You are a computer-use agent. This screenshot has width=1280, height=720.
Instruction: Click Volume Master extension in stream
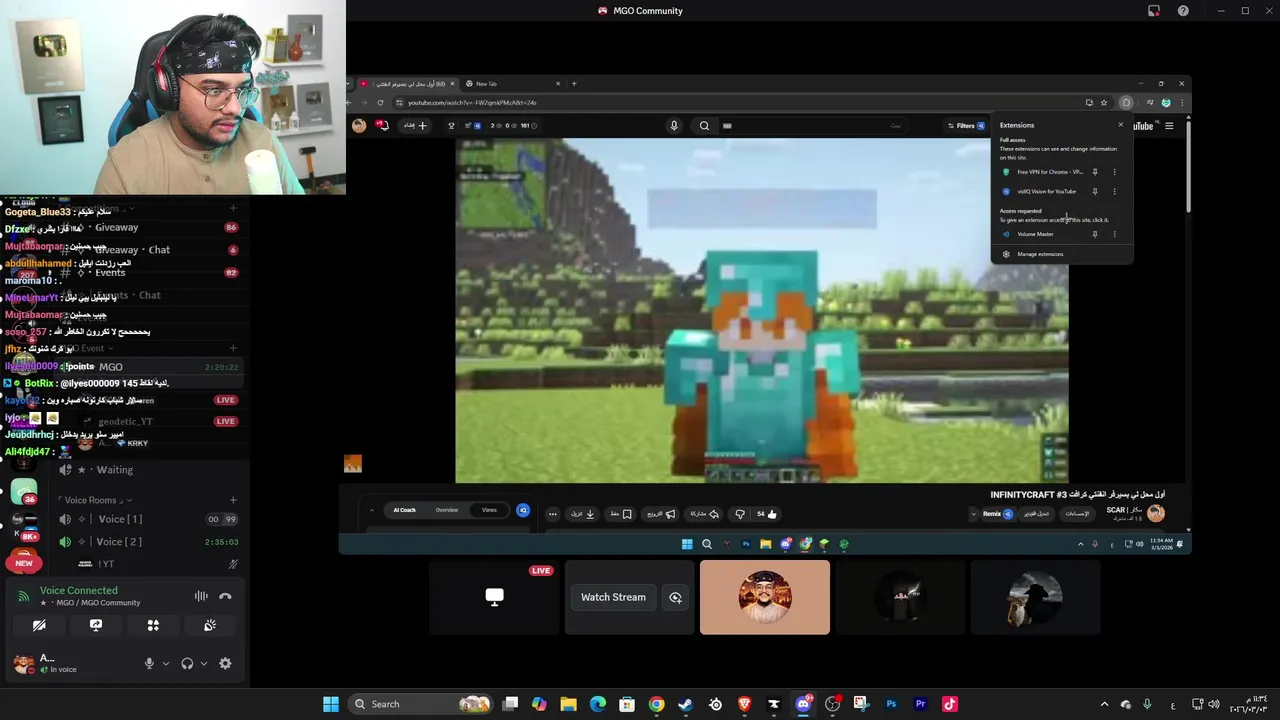point(1035,234)
